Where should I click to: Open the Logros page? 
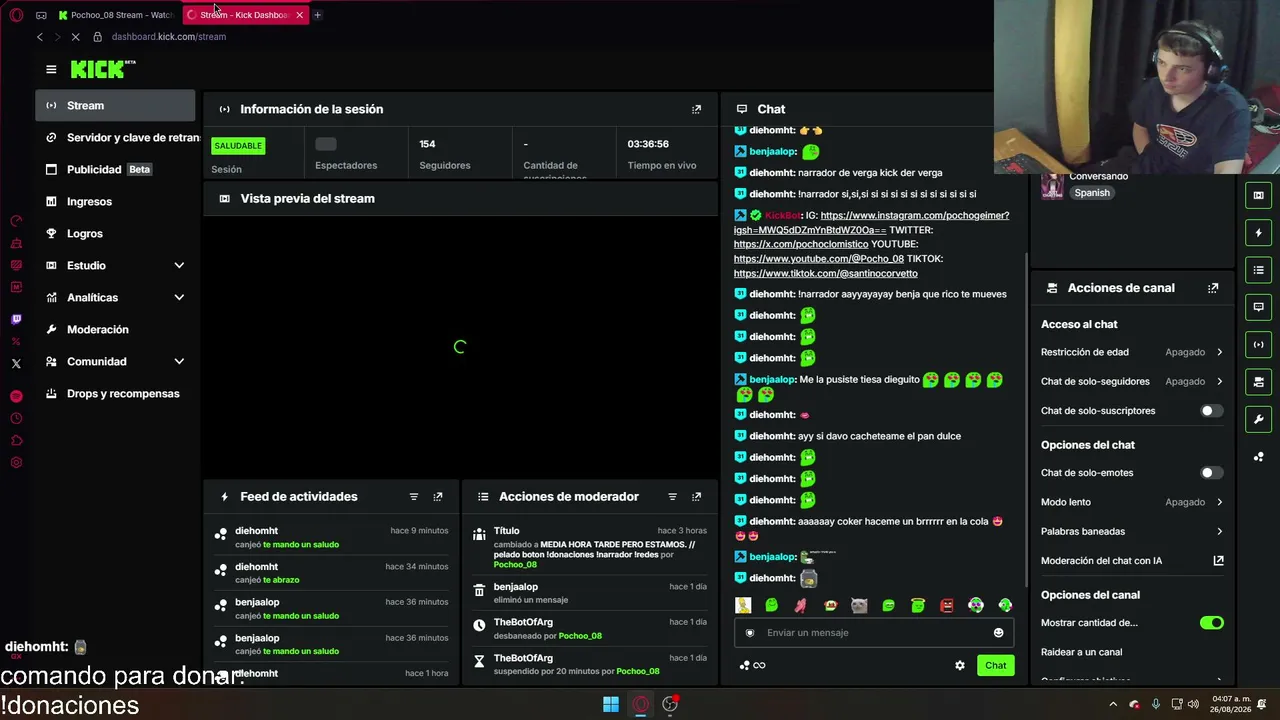pos(115,233)
